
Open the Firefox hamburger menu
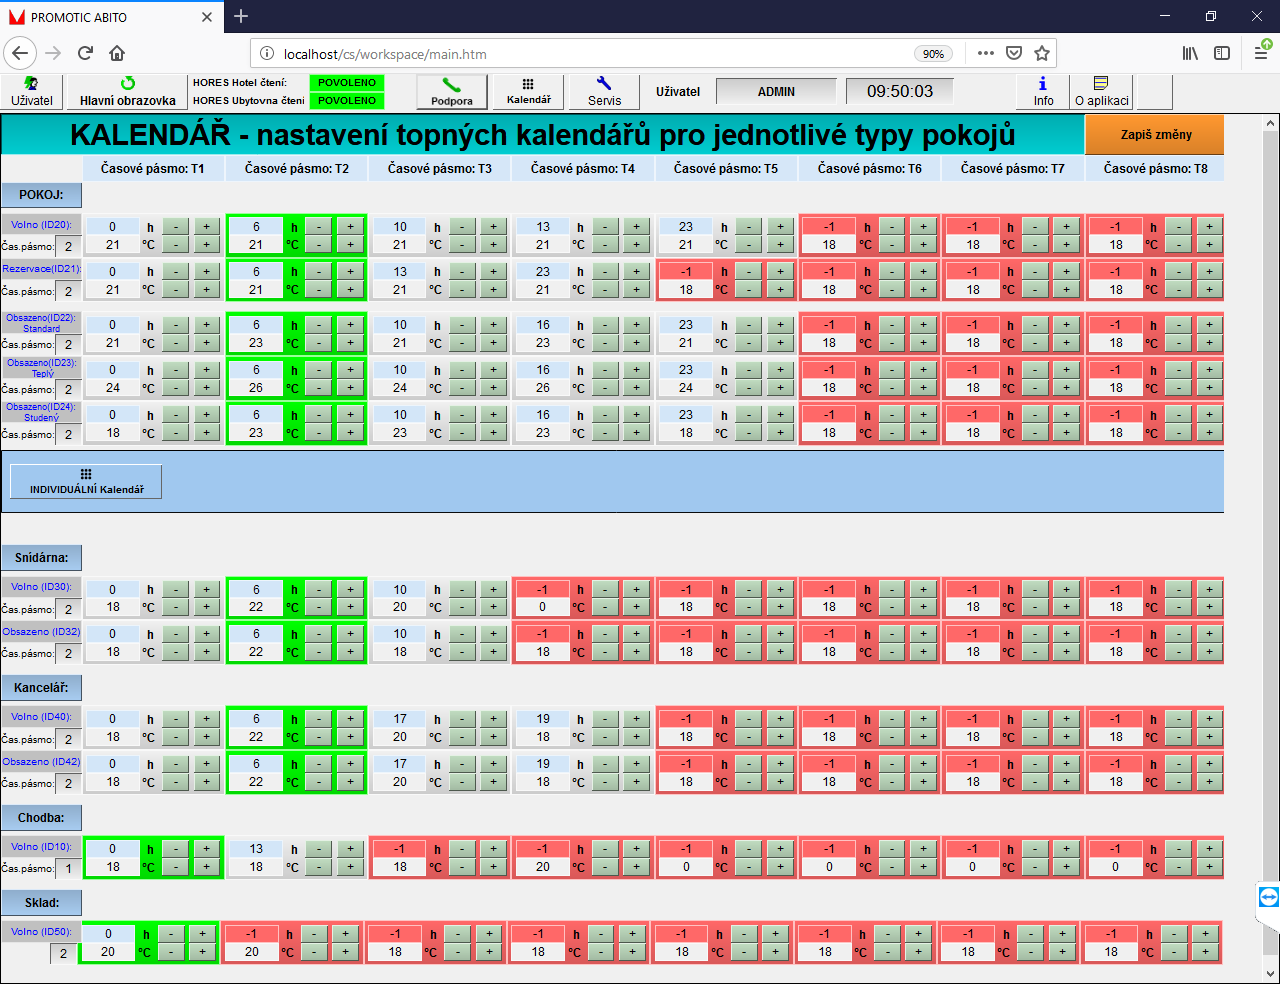tap(1261, 53)
